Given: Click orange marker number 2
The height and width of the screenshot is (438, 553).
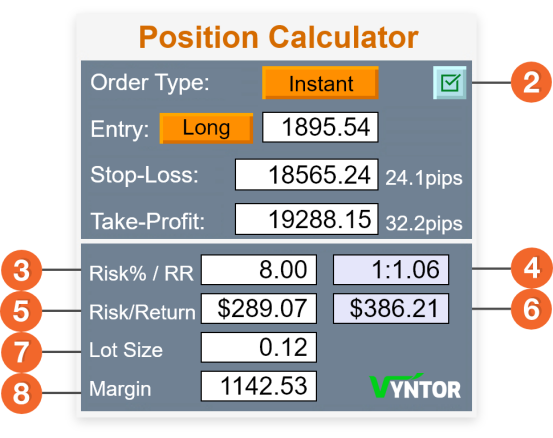Looking at the screenshot, I should [531, 82].
